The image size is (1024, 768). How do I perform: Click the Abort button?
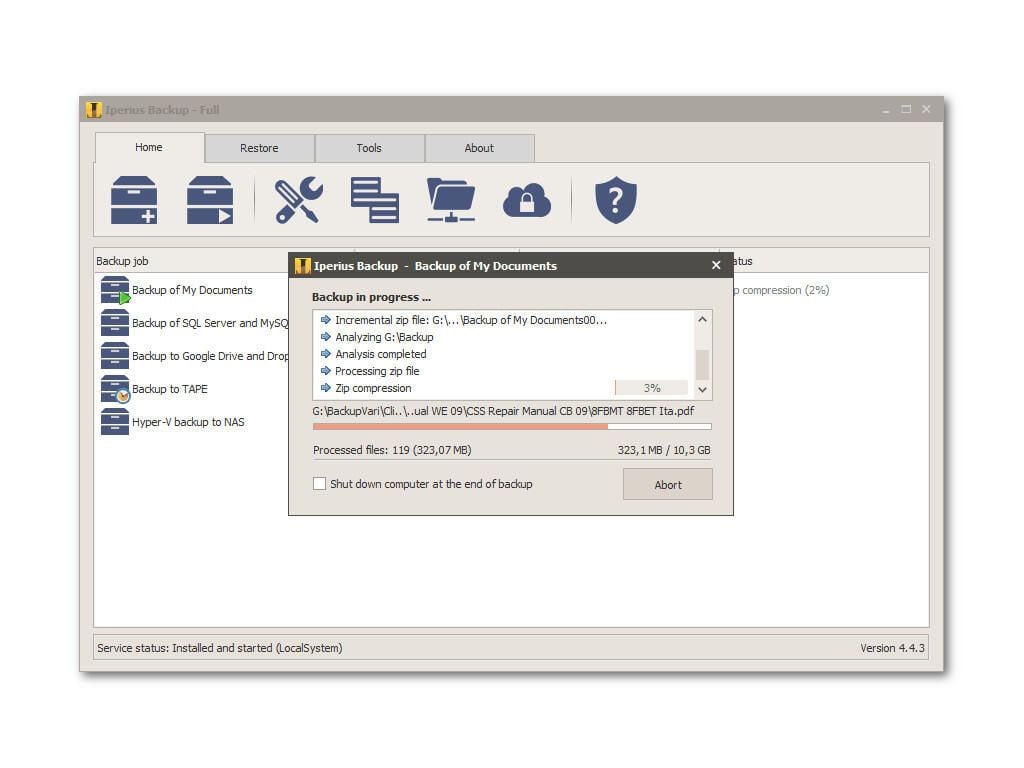pyautogui.click(x=667, y=485)
